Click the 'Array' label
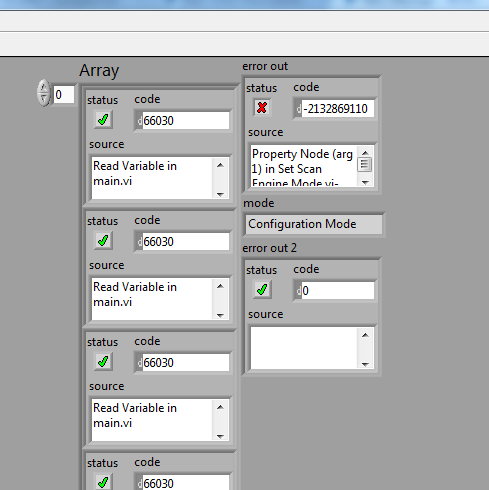This screenshot has height=490, width=489. pyautogui.click(x=99, y=71)
